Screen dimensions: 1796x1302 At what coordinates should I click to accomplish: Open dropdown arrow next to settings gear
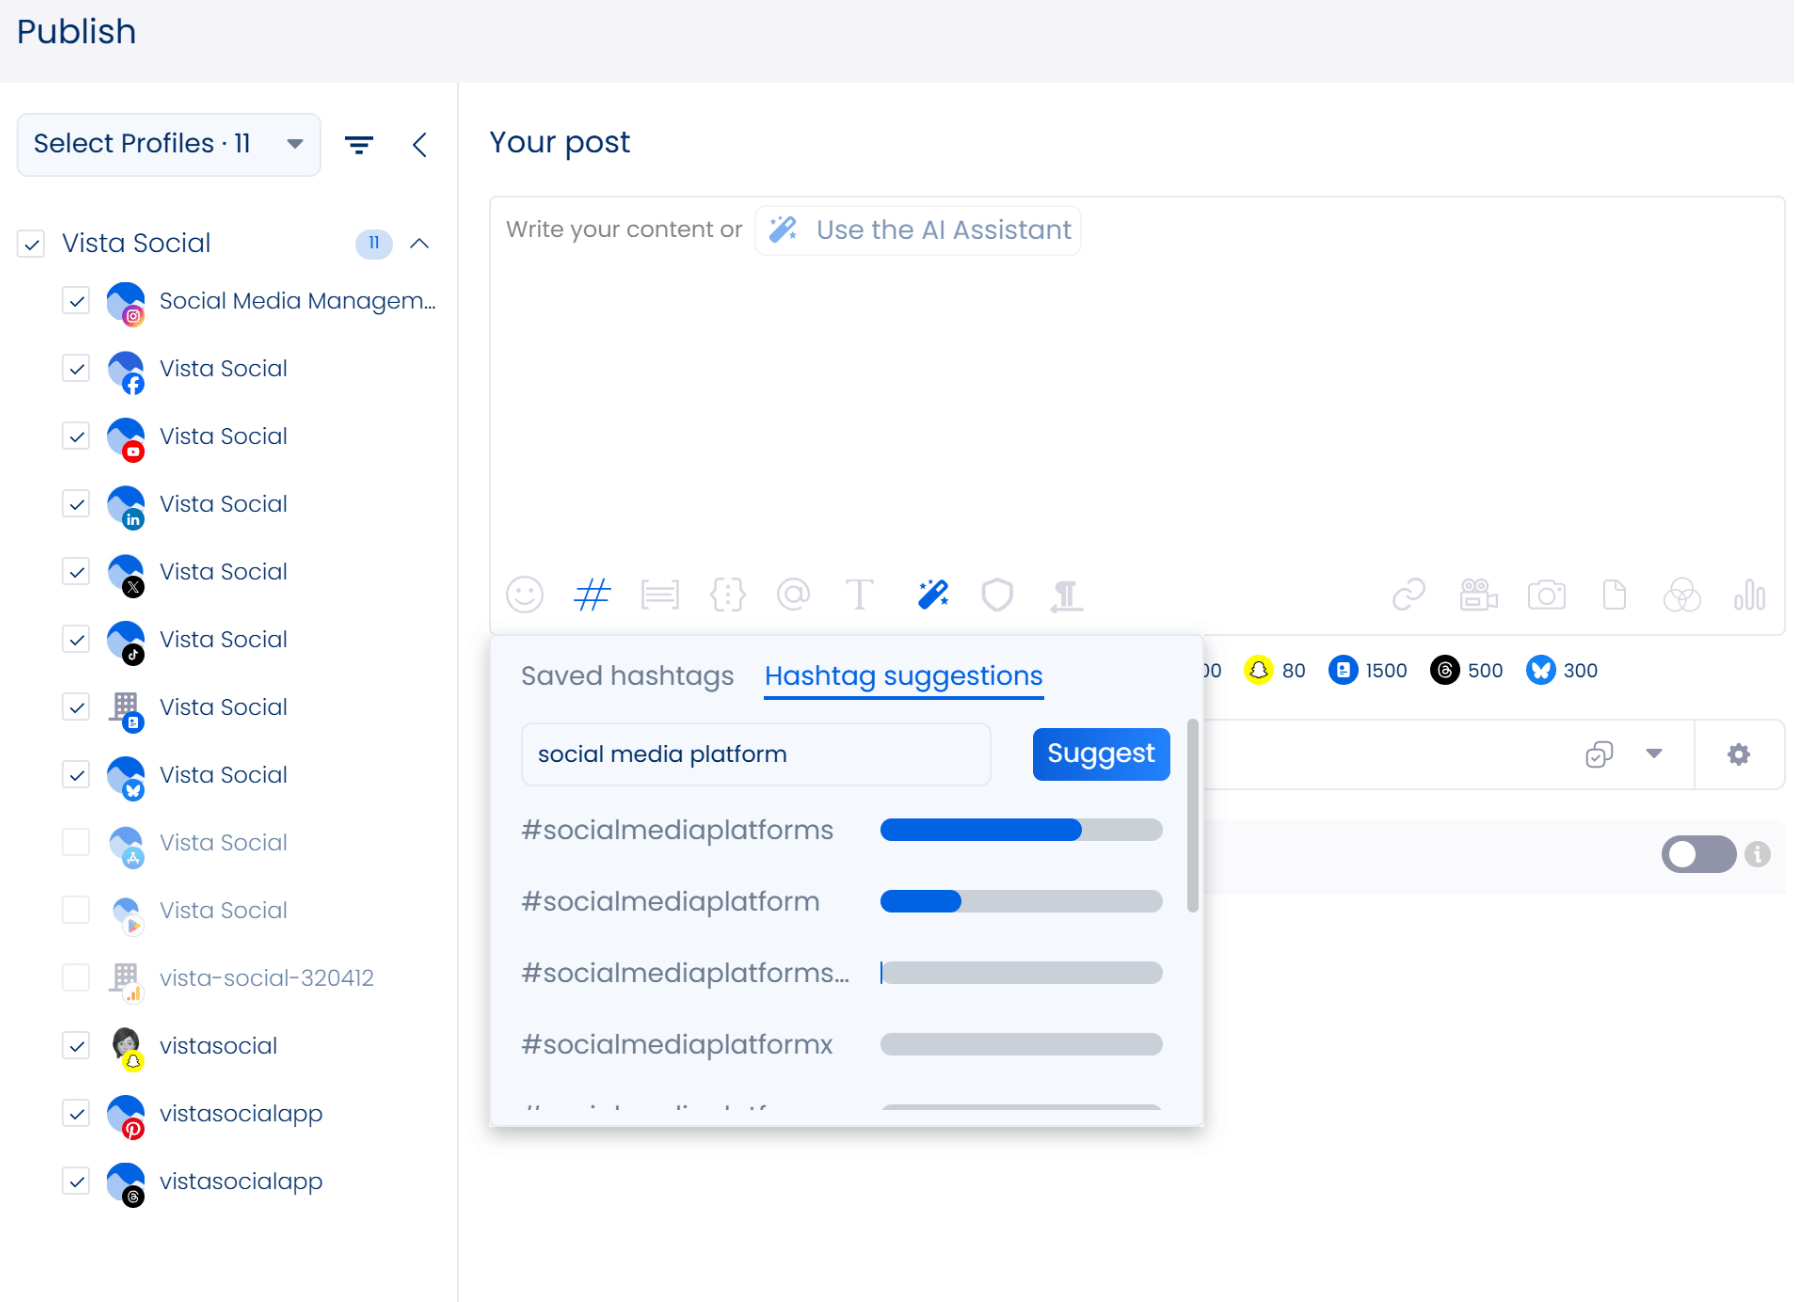[x=1654, y=755]
